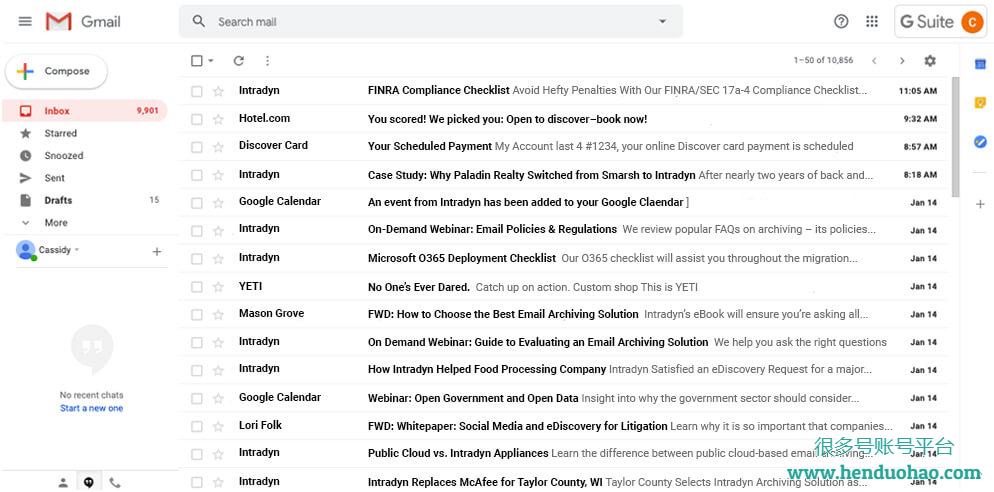This screenshot has height=492, width=994.
Task: Star the Discover Card email
Action: click(218, 147)
